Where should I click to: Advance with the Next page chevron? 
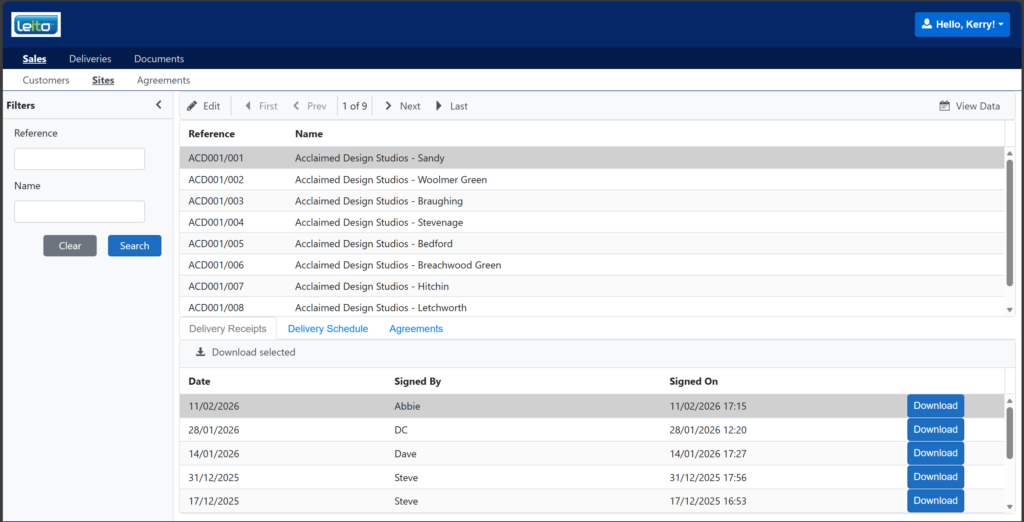coord(388,106)
